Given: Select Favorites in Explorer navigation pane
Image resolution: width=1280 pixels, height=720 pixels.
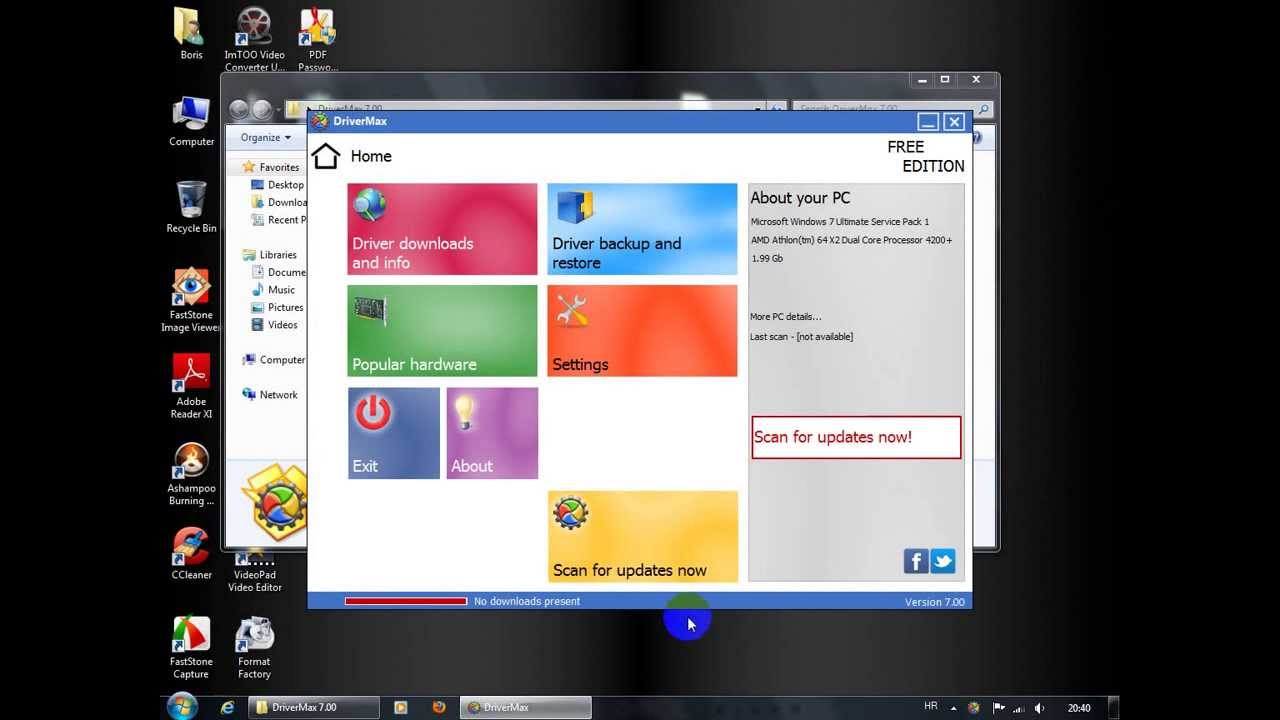Looking at the screenshot, I should point(270,167).
